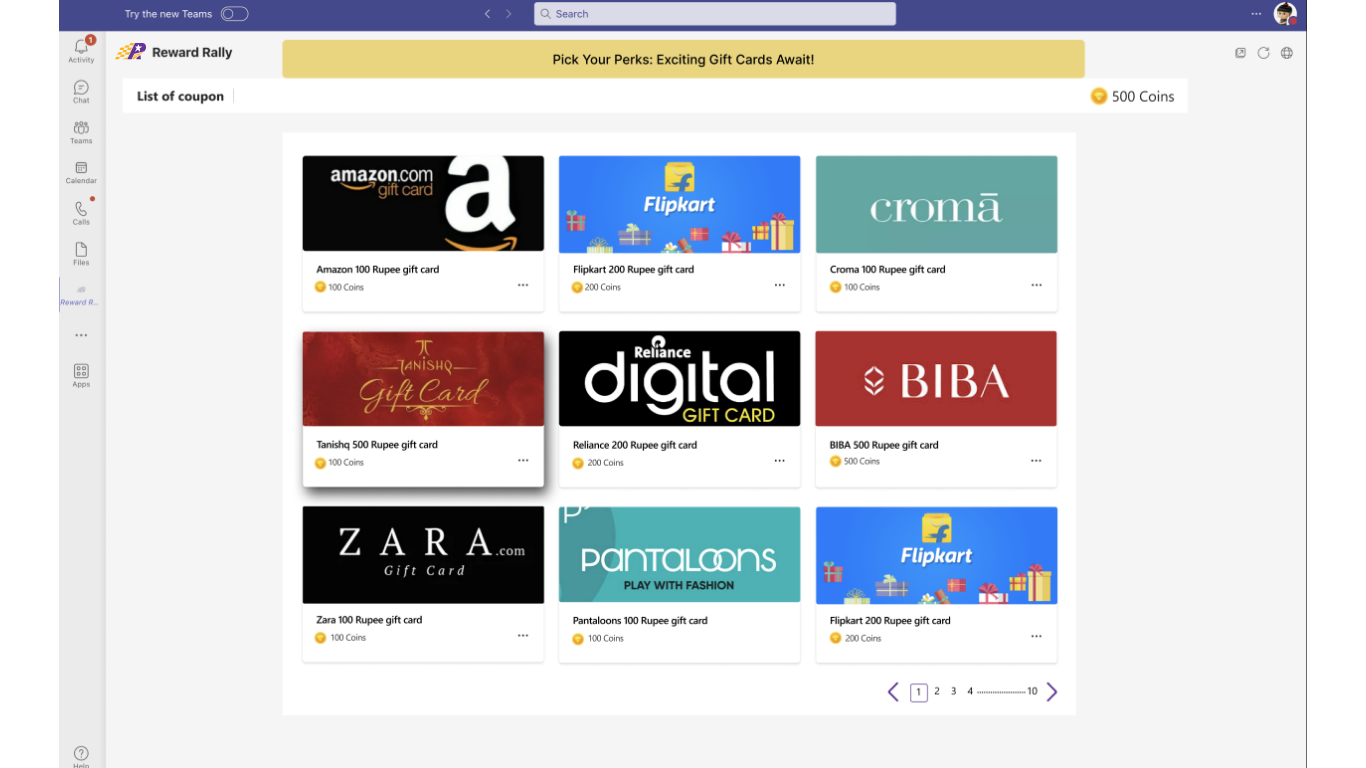
Task: Show more apps ellipsis in sidebar
Action: [81, 335]
